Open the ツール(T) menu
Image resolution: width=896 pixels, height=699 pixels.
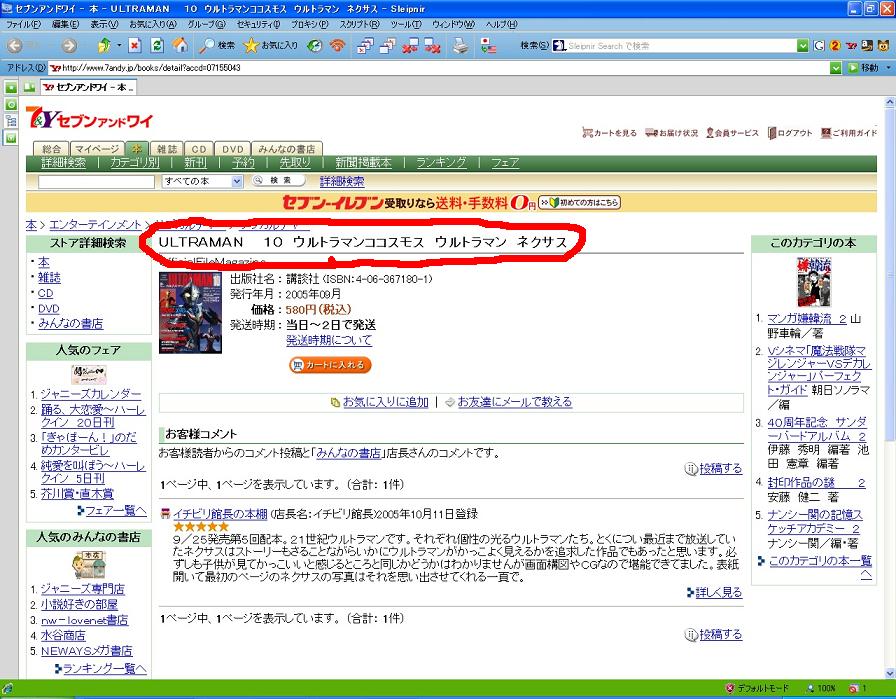click(x=406, y=25)
